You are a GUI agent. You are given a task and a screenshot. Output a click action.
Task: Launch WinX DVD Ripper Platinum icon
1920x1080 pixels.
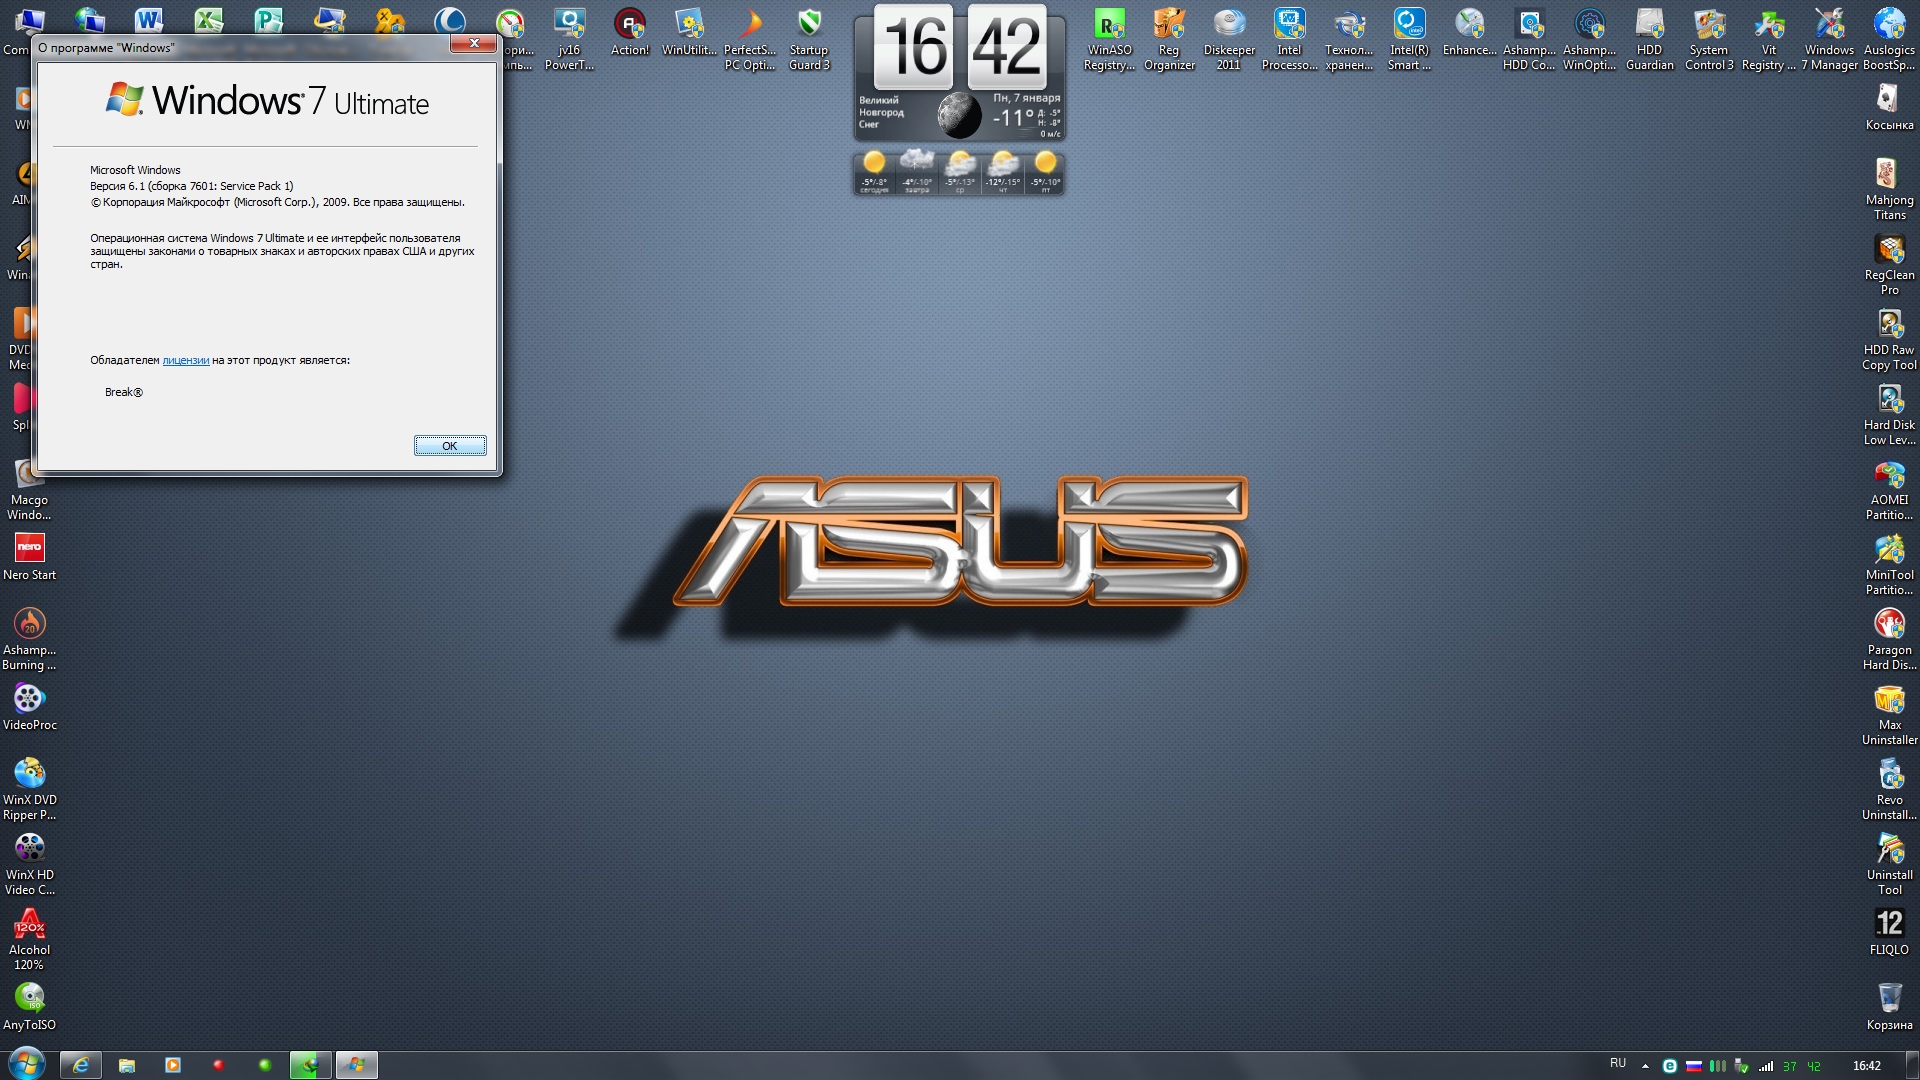(x=29, y=790)
